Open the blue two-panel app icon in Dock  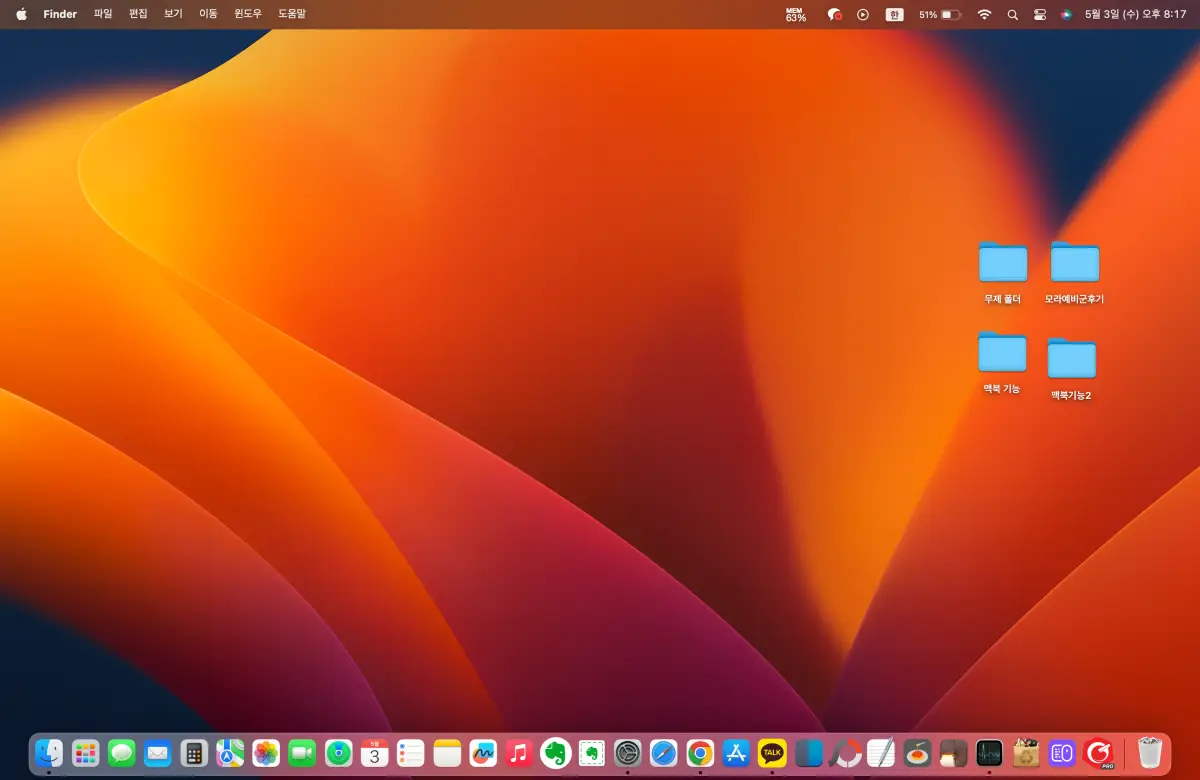coord(808,753)
